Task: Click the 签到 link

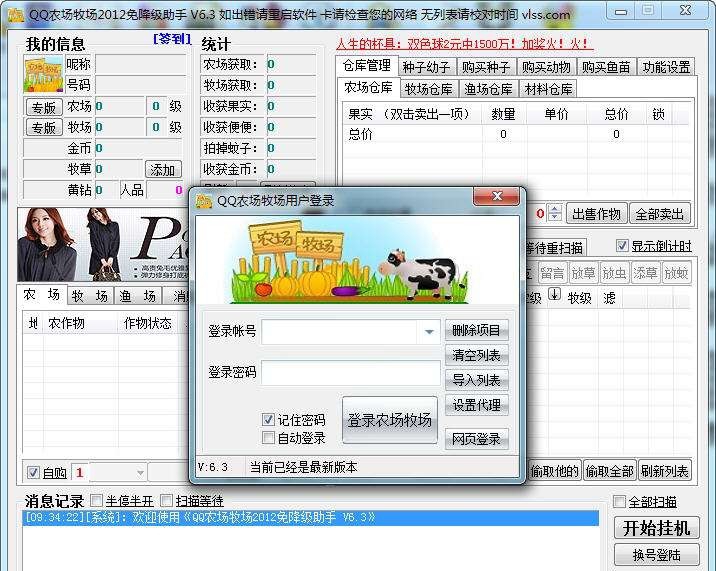Action: coord(172,39)
